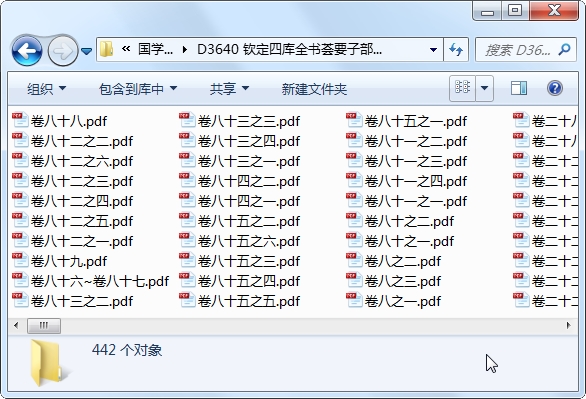Select file name 卷八十五之四.pdf
Screen dimensions: 586x399
click(249, 282)
